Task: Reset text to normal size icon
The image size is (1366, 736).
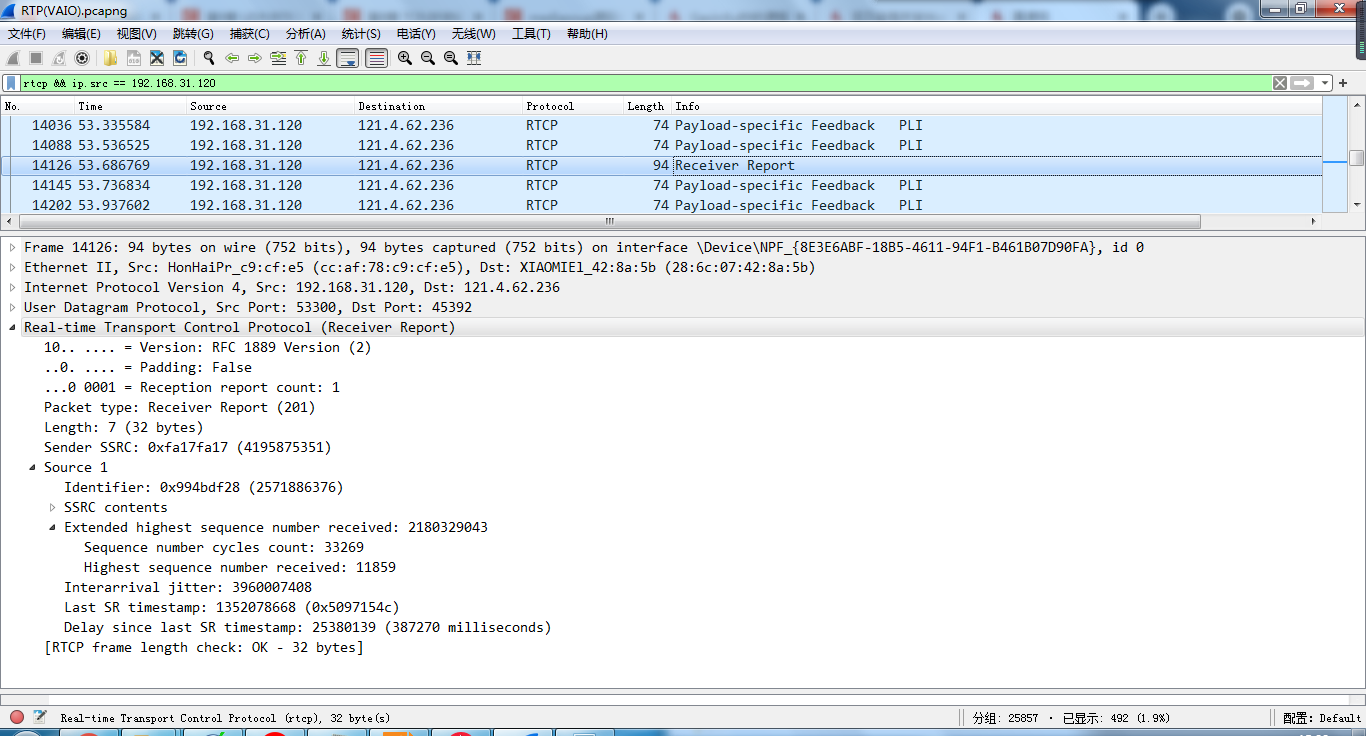Action: click(451, 58)
